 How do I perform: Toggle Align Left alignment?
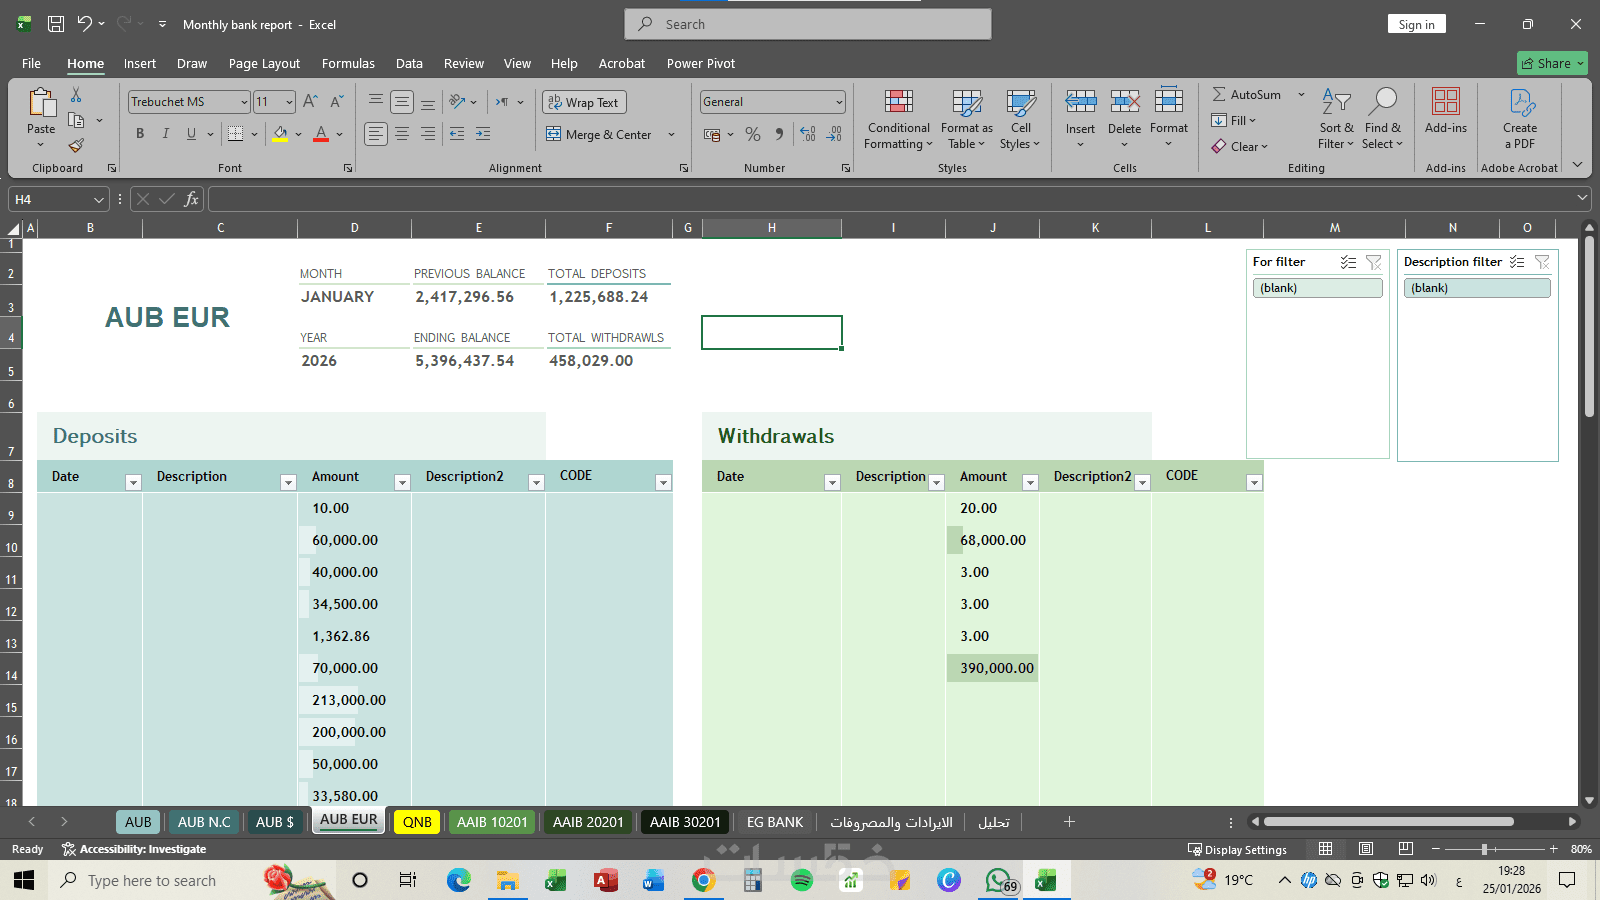point(376,134)
